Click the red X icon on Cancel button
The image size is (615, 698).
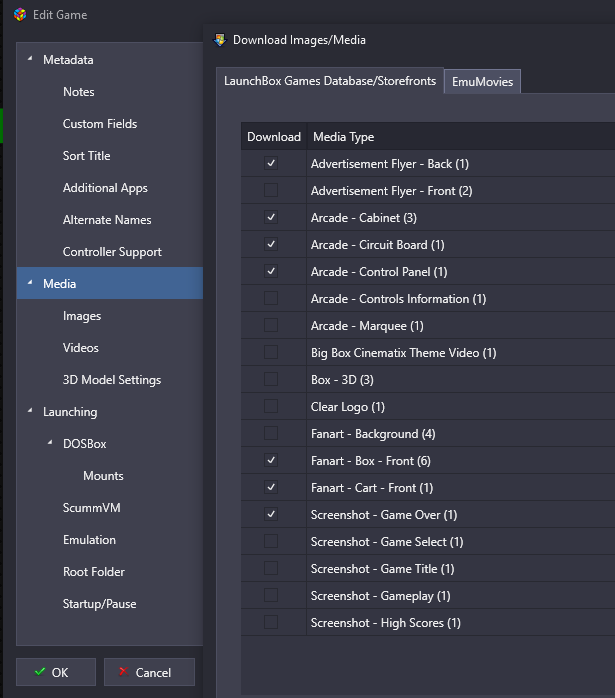pyautogui.click(x=124, y=672)
